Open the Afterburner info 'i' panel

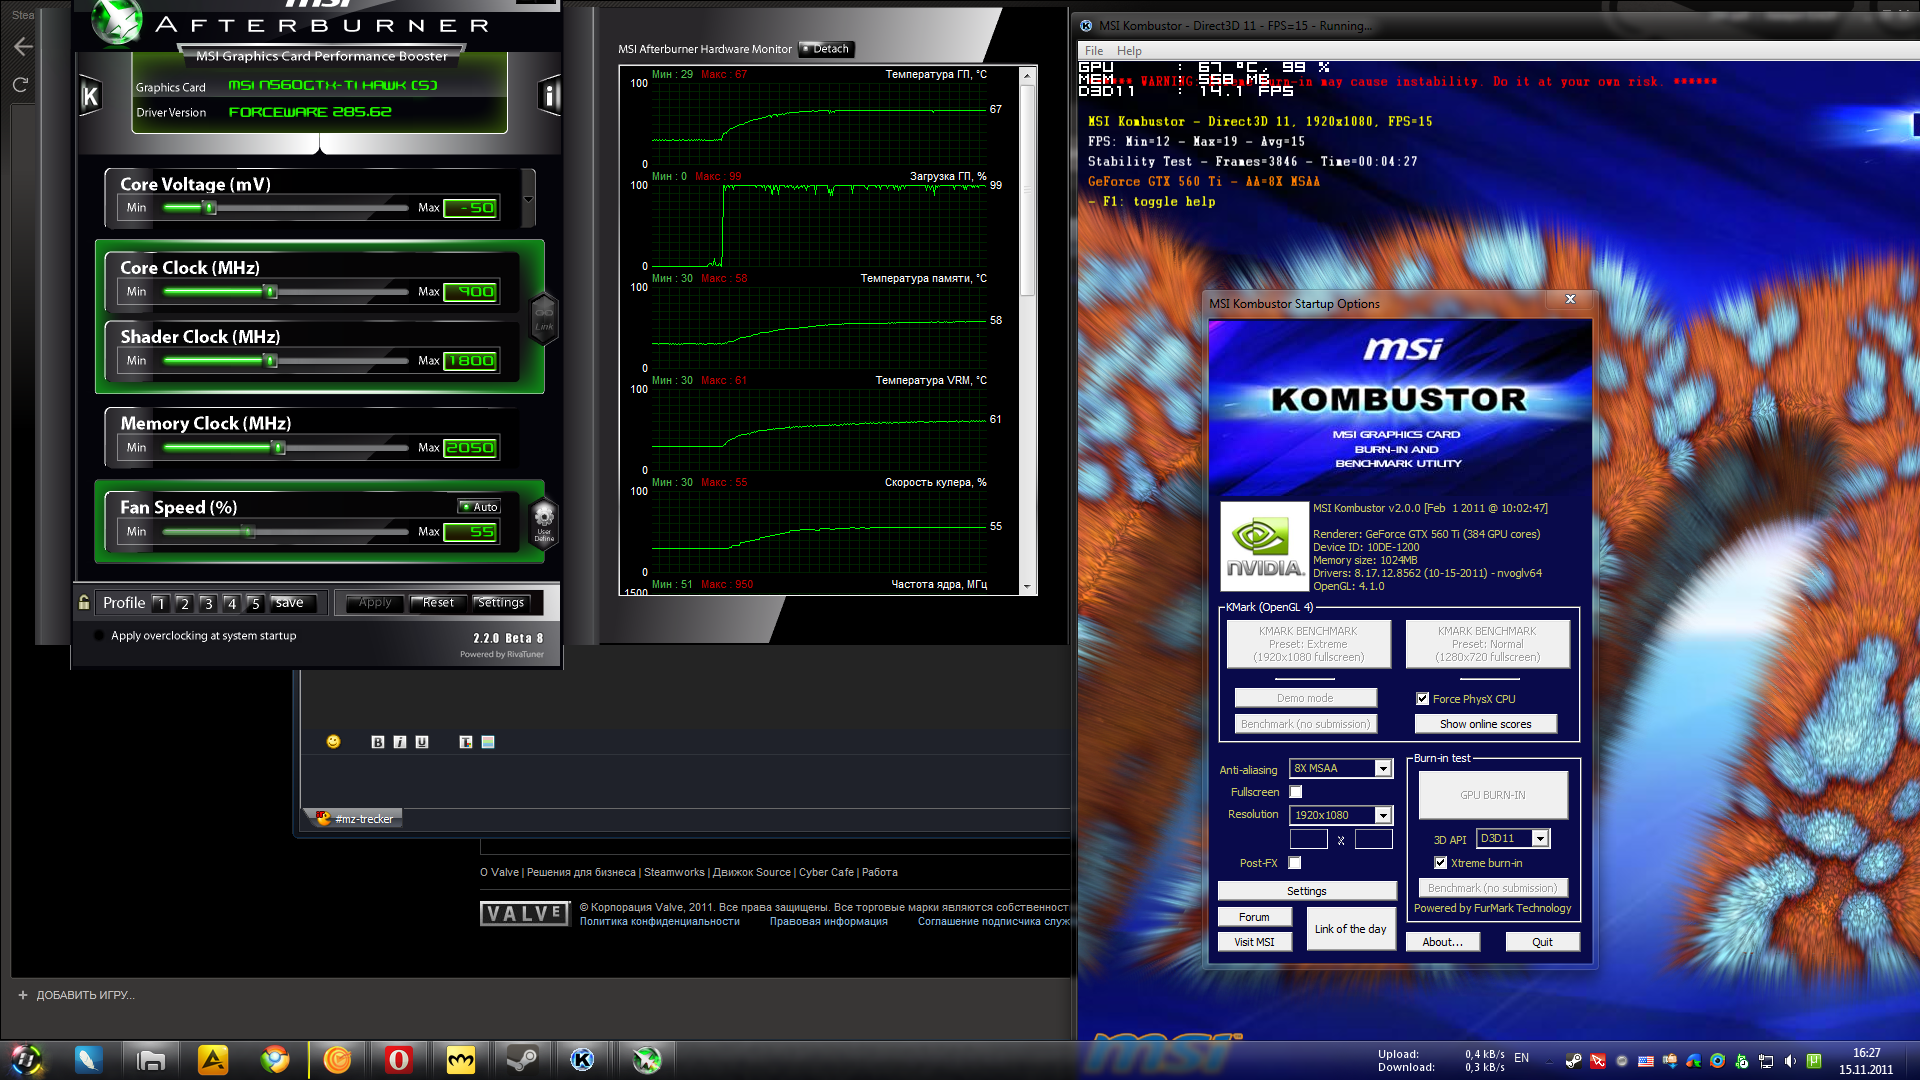(x=549, y=96)
